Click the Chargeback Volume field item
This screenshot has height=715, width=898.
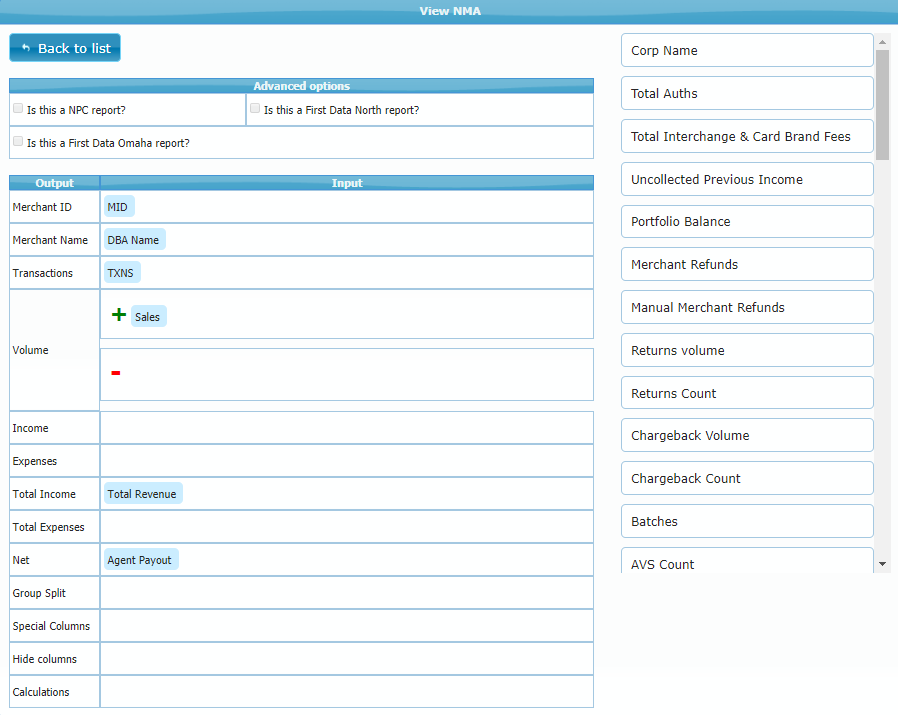(x=746, y=436)
